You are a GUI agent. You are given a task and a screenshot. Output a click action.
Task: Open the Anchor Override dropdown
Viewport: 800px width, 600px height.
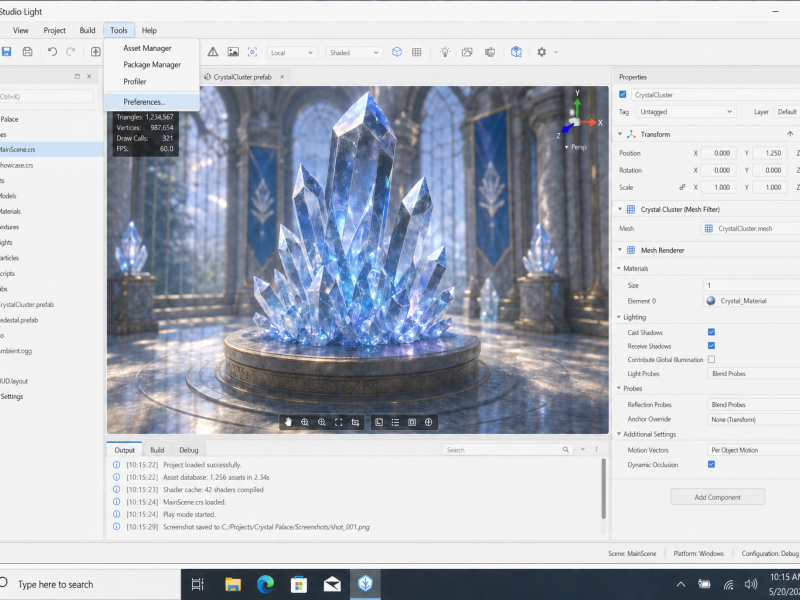tap(754, 419)
